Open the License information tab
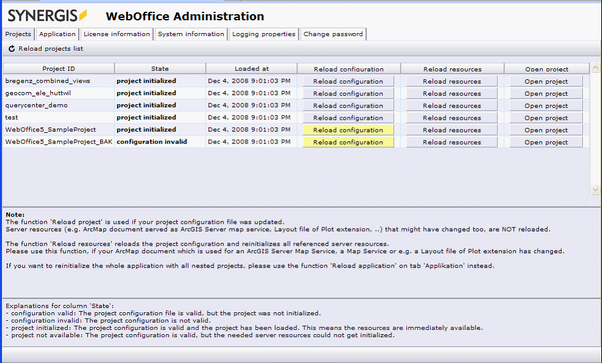The image size is (602, 363). click(117, 34)
